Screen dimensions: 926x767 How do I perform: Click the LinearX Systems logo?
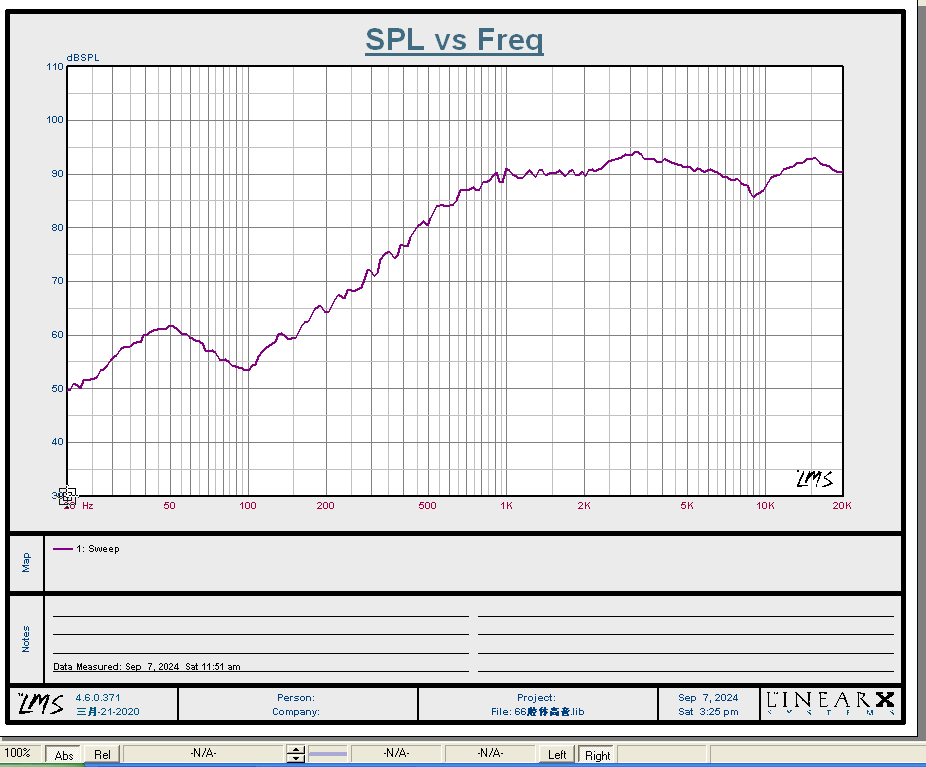click(830, 703)
